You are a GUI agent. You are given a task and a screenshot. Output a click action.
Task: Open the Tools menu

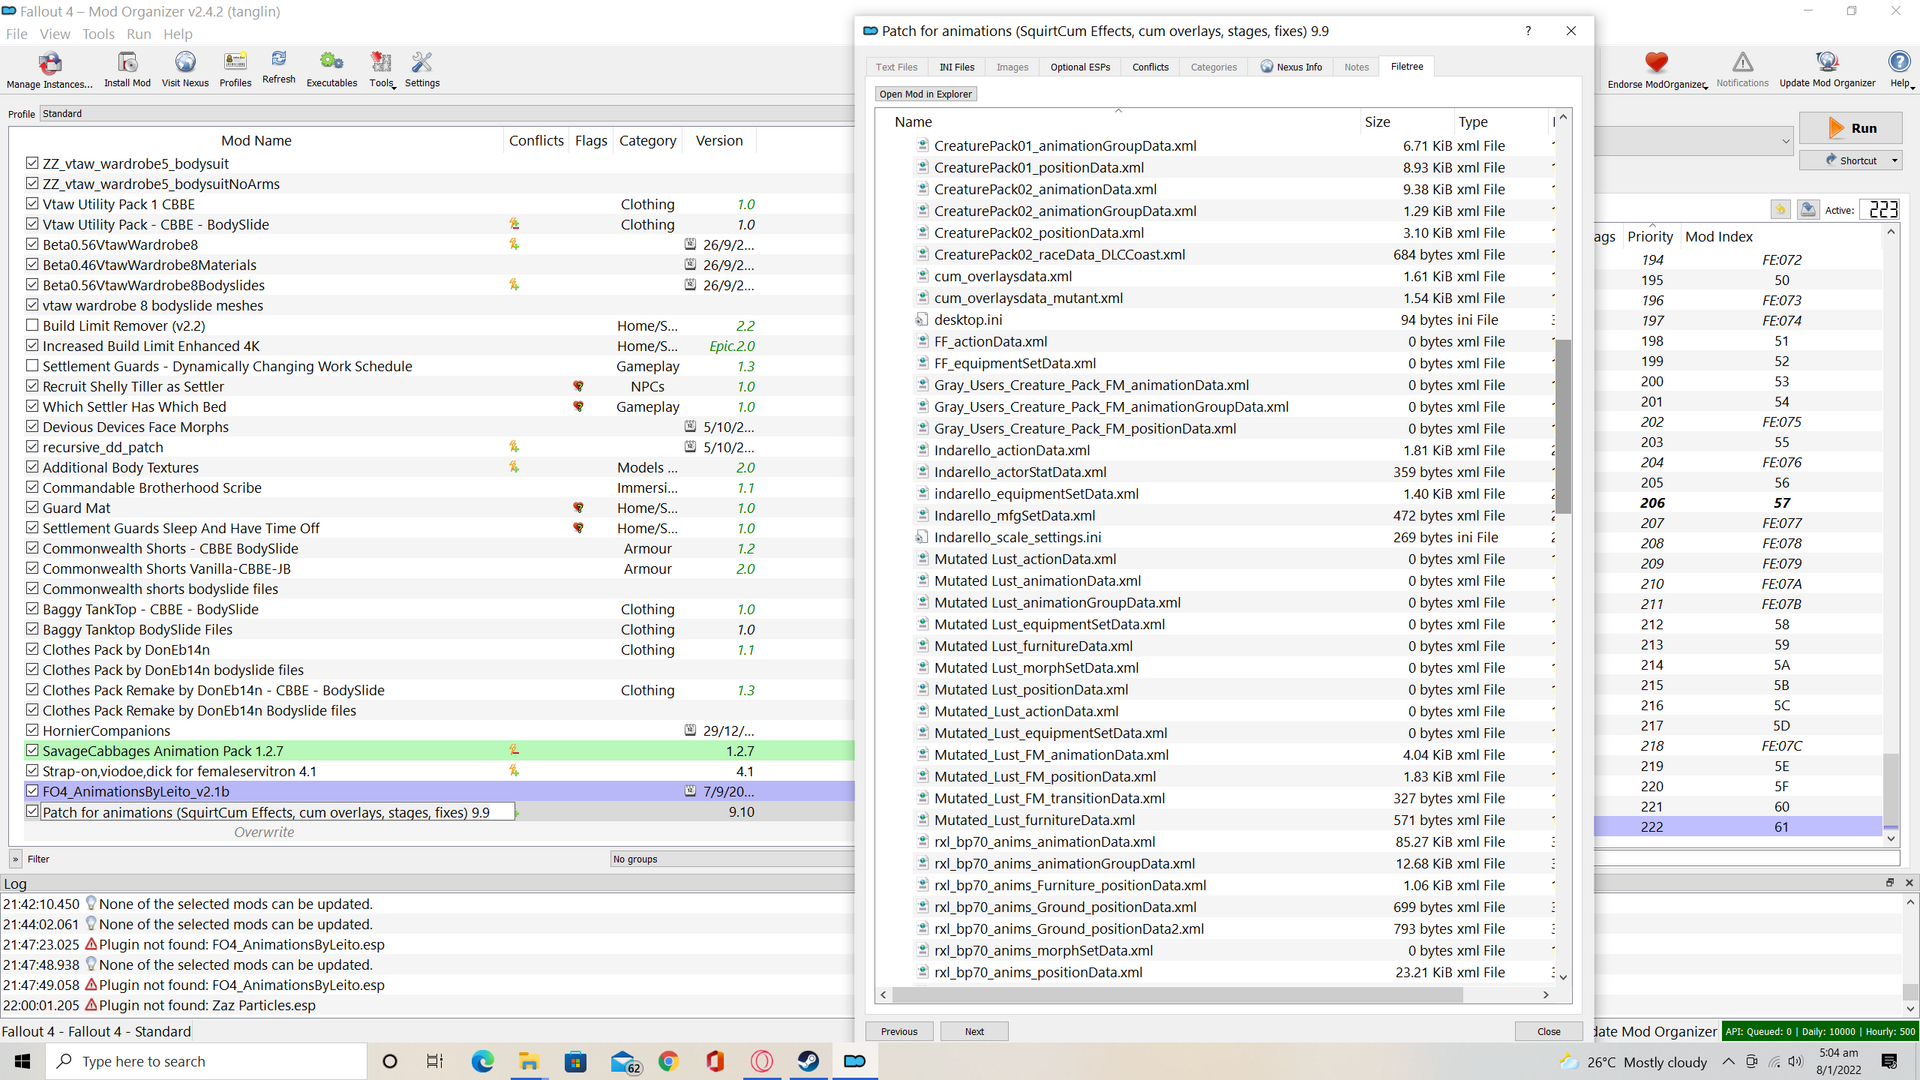[x=98, y=34]
